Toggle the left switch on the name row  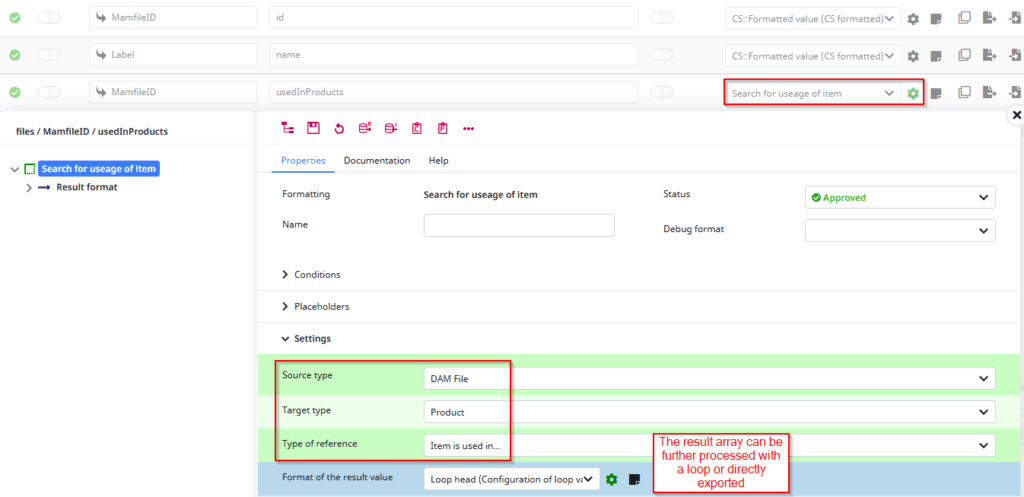pos(49,56)
